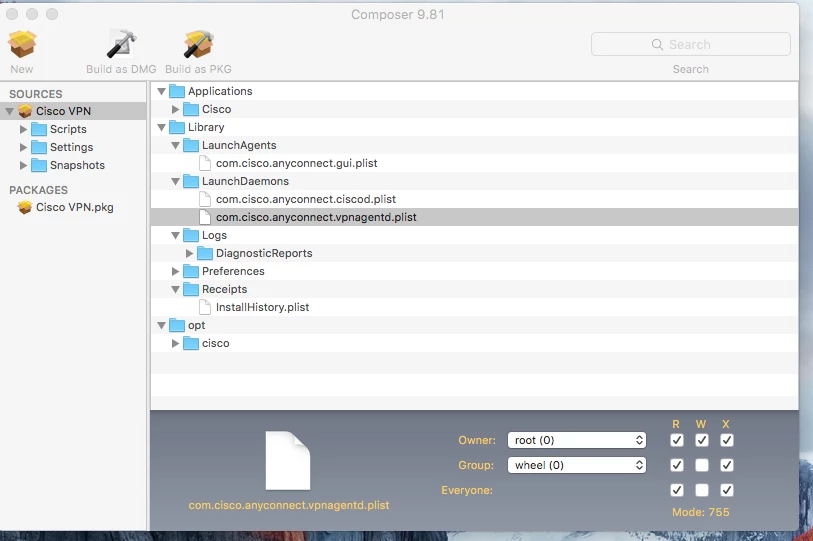
Task: Click the Library folder icon
Action: (177, 127)
